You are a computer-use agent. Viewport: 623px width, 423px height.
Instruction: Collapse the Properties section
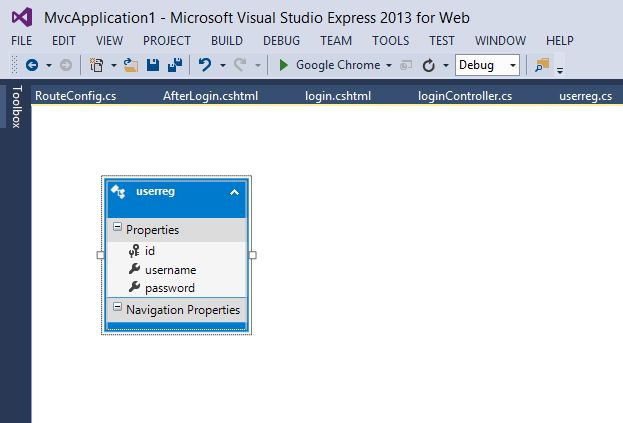pyautogui.click(x=118, y=229)
